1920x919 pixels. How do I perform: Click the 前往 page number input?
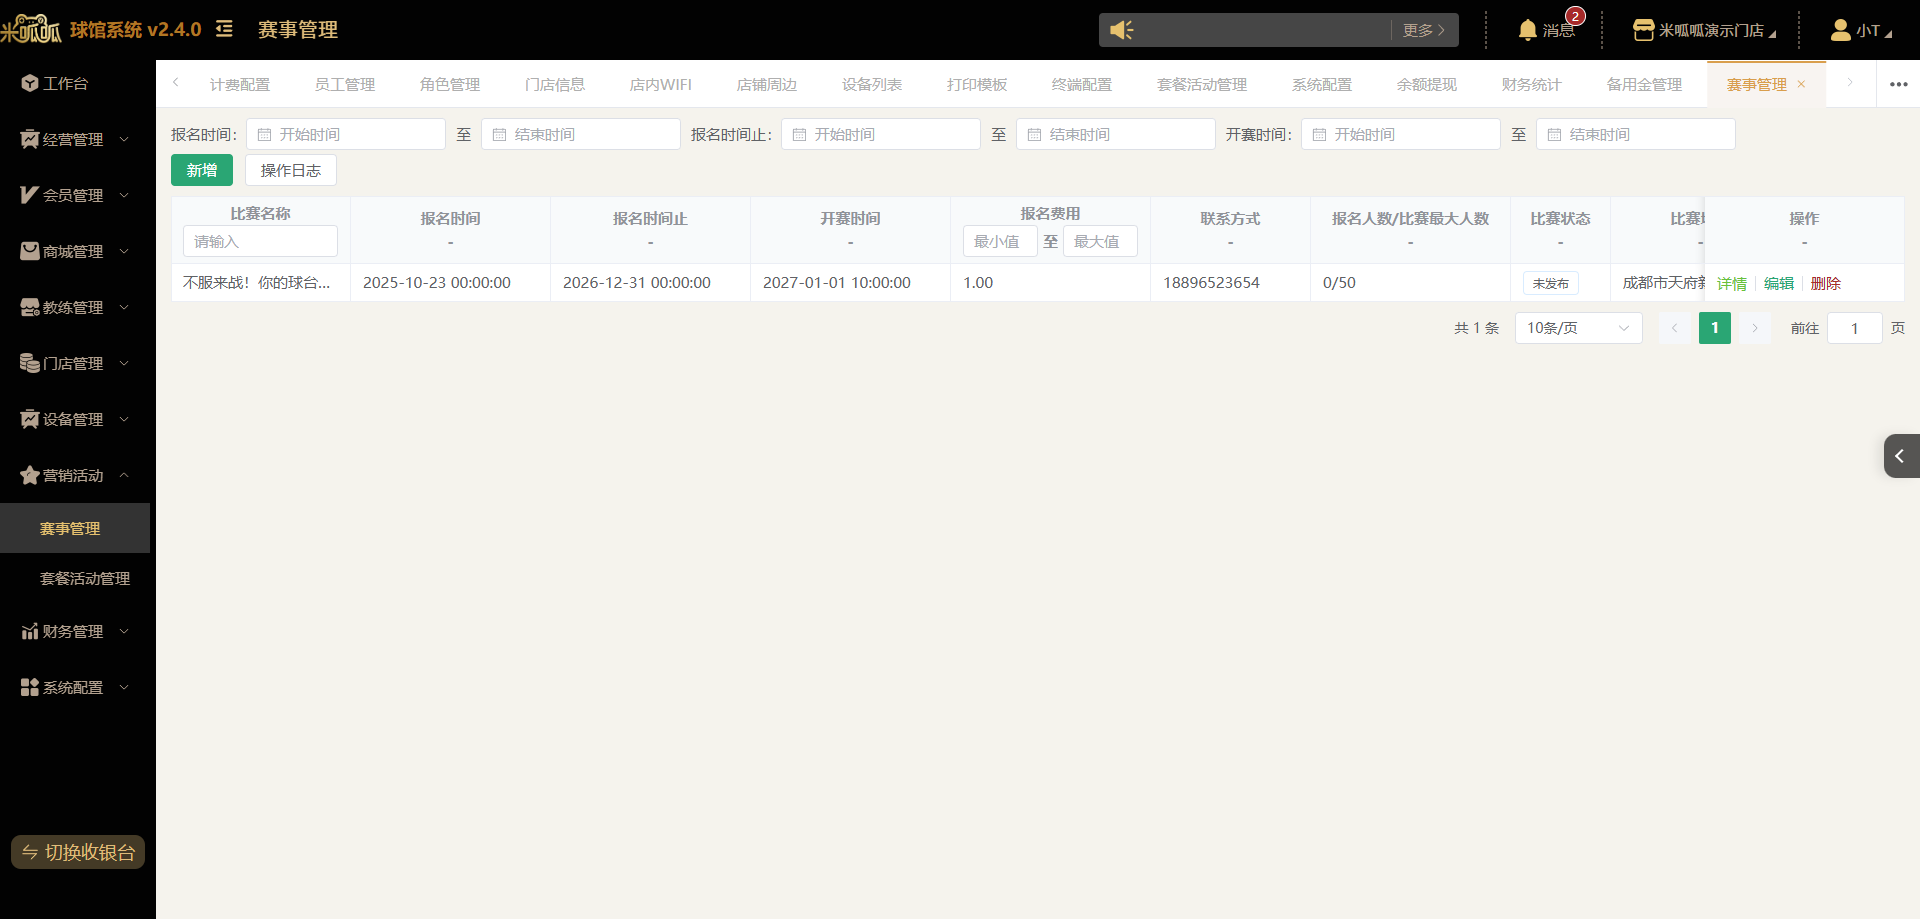[1855, 328]
